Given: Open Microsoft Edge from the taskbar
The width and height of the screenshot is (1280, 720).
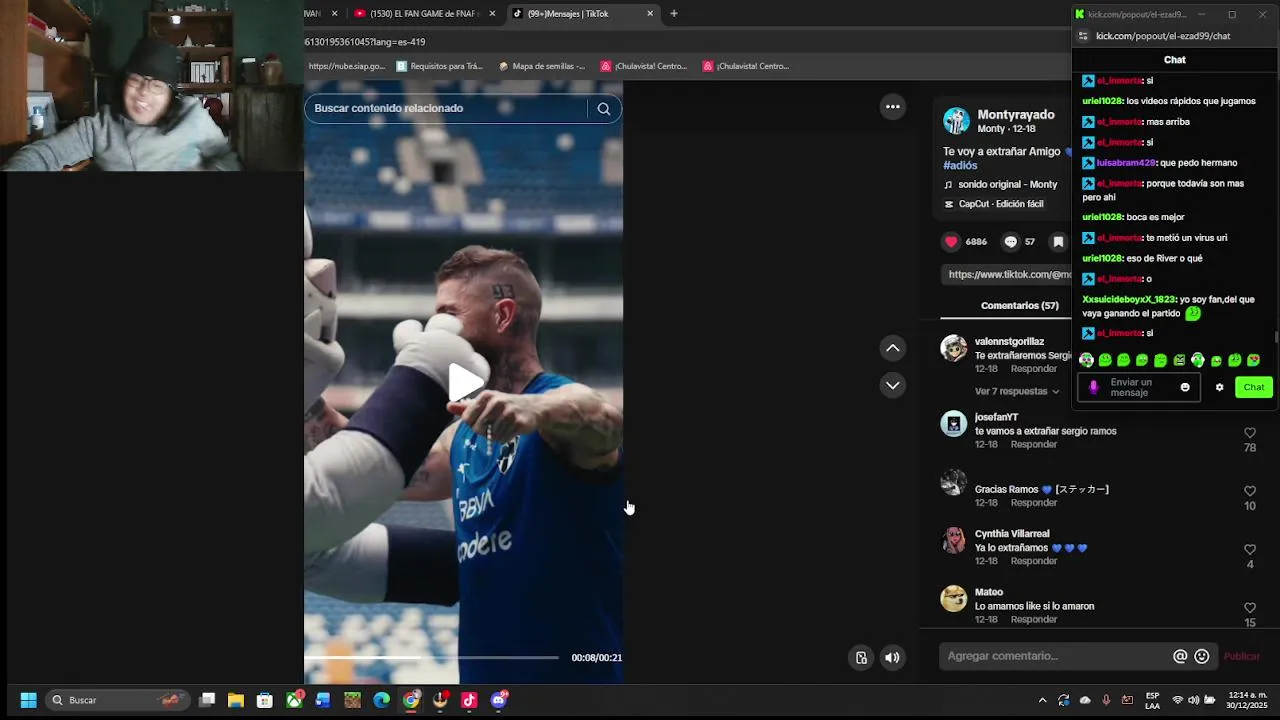Looking at the screenshot, I should [x=381, y=700].
